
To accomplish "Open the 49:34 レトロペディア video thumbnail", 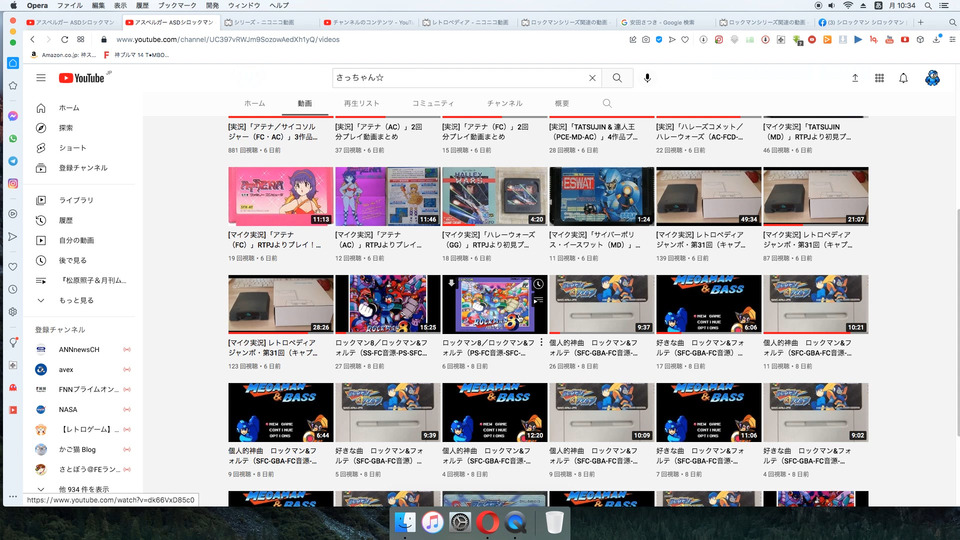I will pos(708,196).
